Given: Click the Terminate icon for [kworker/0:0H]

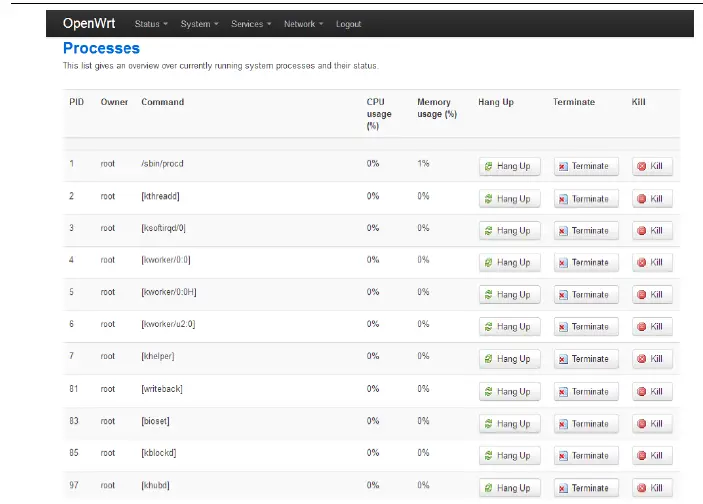Looking at the screenshot, I should (x=563, y=295).
